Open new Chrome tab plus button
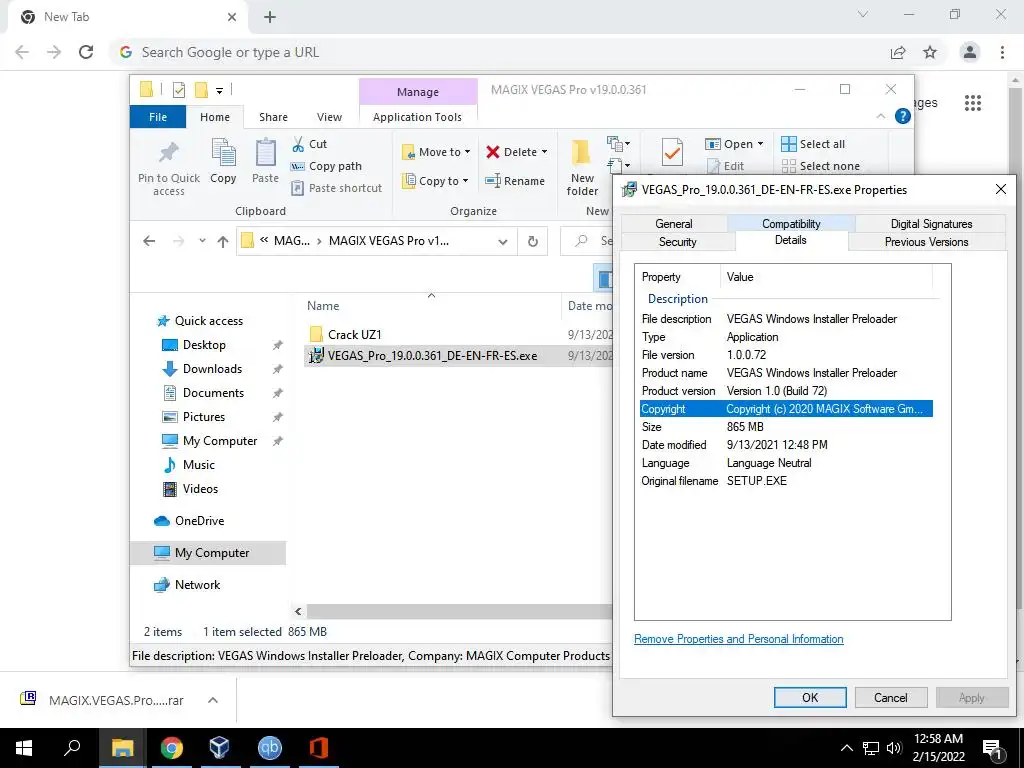The width and height of the screenshot is (1024, 768). 270,17
